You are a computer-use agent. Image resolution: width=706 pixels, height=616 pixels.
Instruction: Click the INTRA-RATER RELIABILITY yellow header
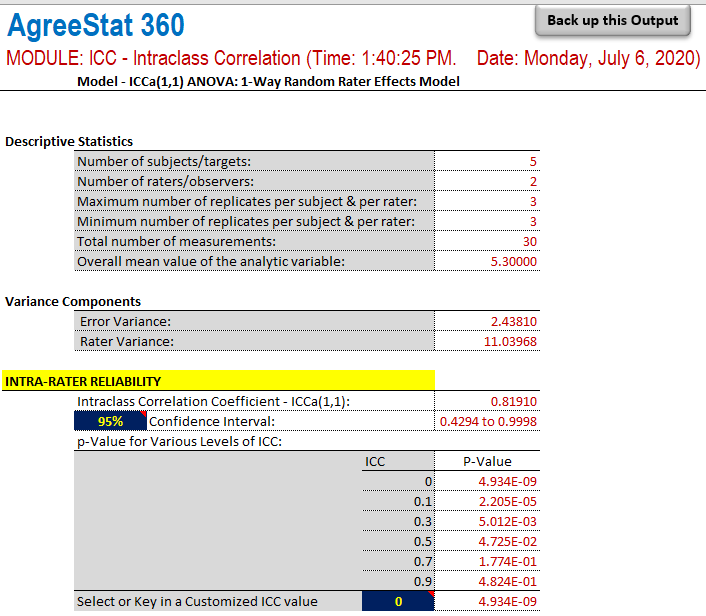pyautogui.click(x=218, y=381)
